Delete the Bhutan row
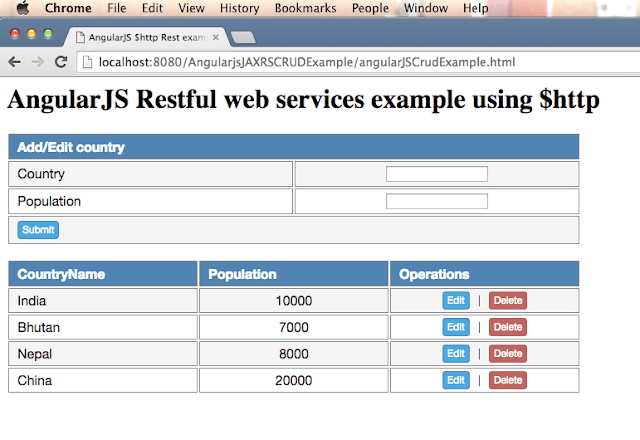This screenshot has width=640, height=440. click(x=508, y=327)
